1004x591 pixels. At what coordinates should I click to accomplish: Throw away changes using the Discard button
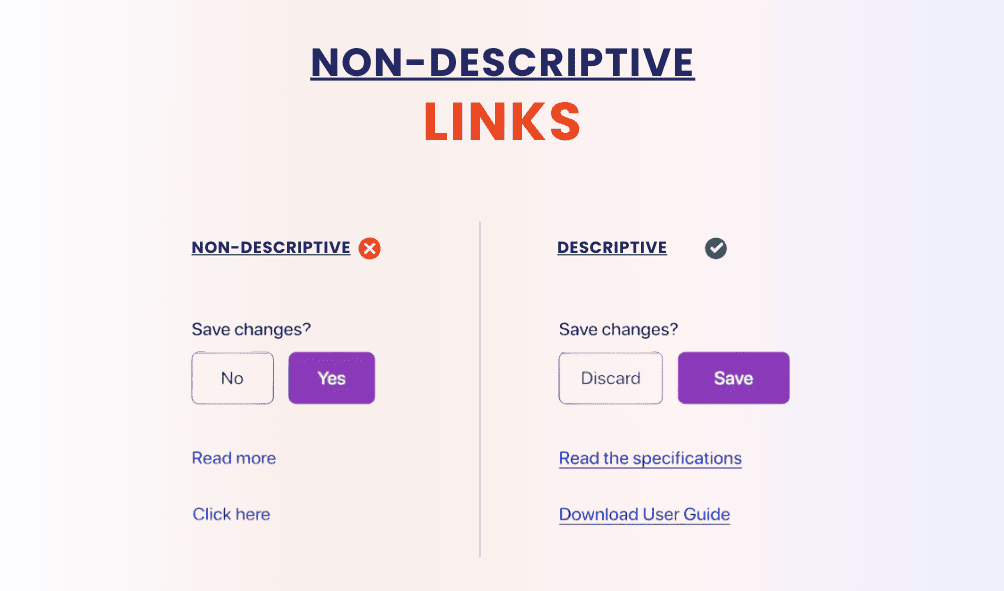(x=610, y=378)
